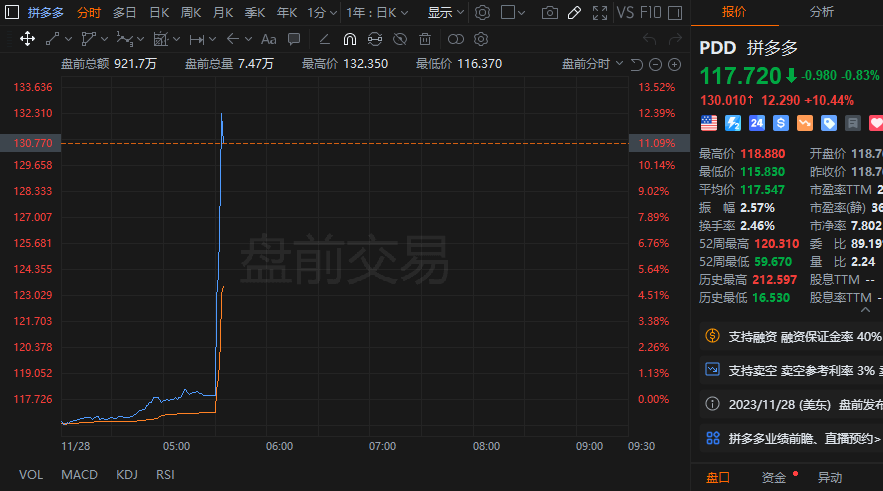Click the zoom out minus button
The image size is (883, 491).
coord(654,64)
